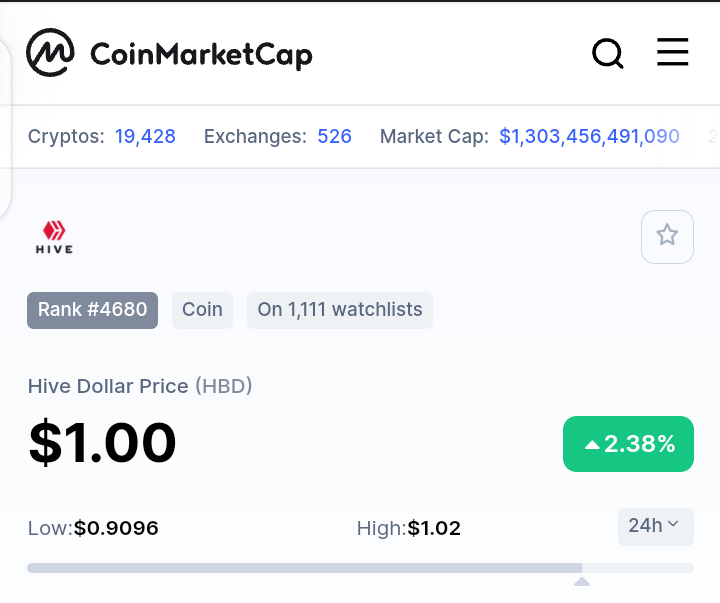
Task: Add Hive Dollar to watchlist star
Action: [x=667, y=237]
